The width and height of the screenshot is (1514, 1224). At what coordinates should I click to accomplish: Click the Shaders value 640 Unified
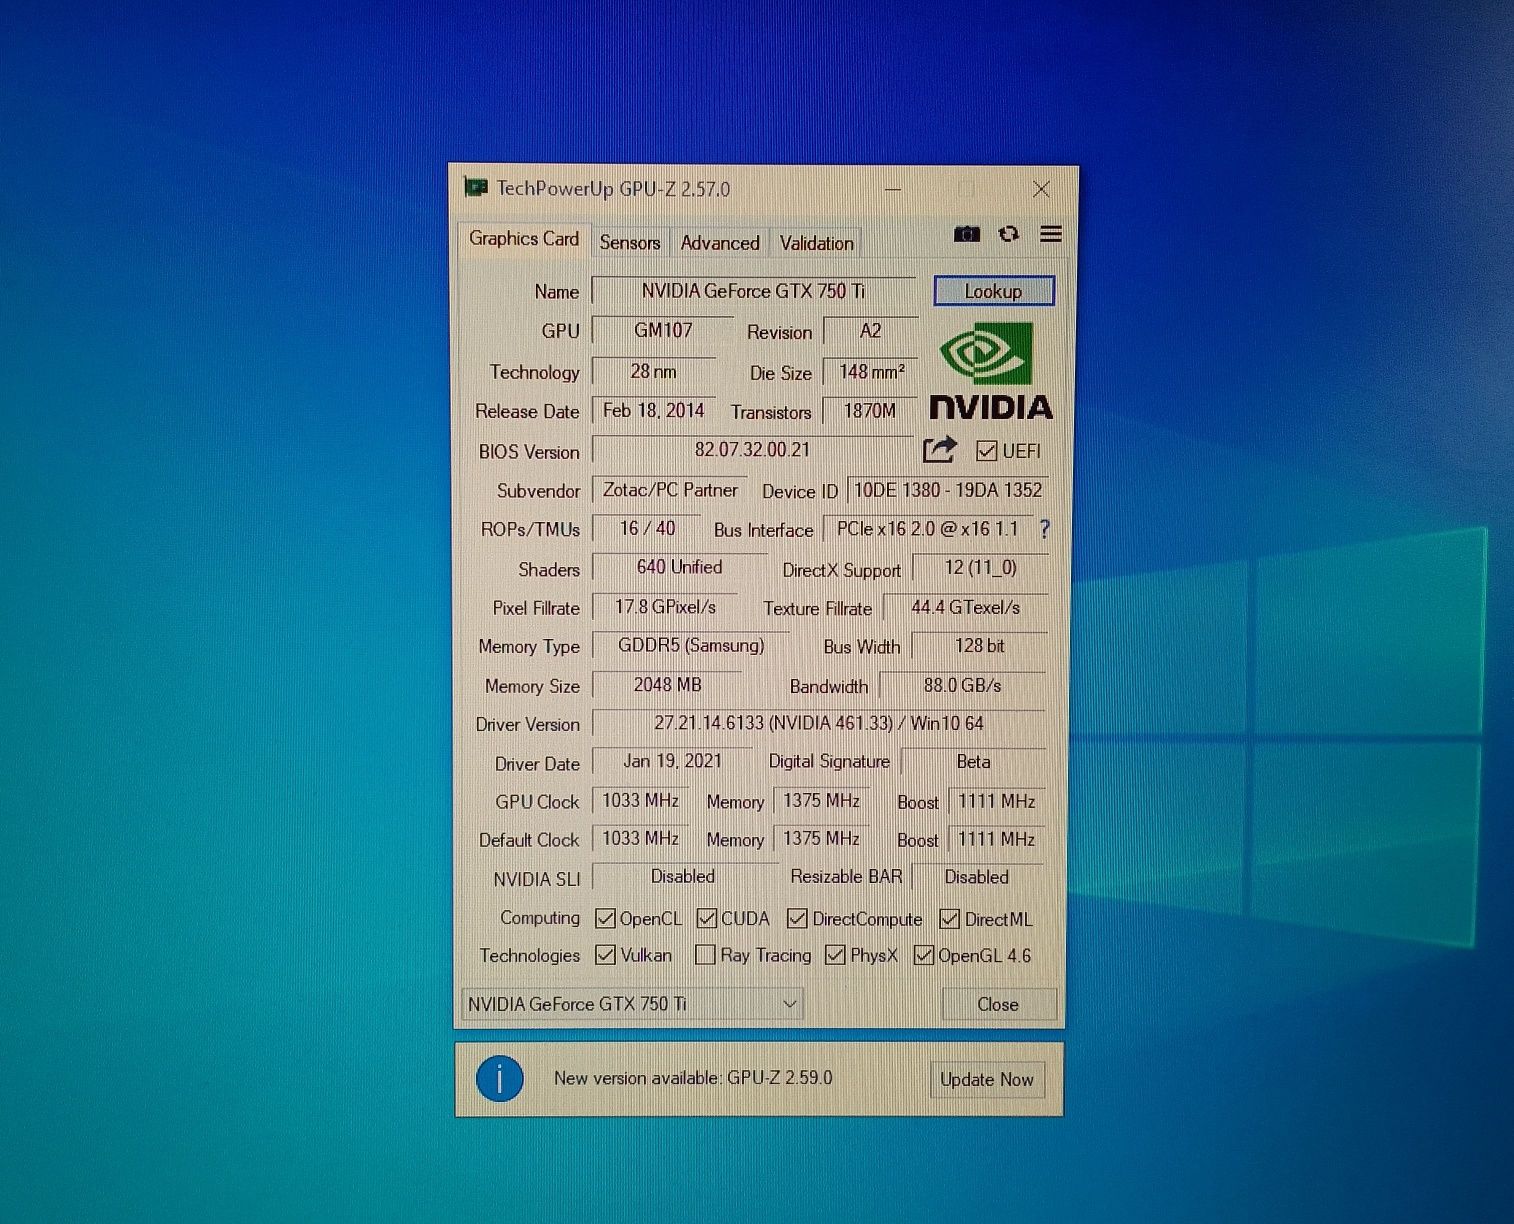pos(679,567)
